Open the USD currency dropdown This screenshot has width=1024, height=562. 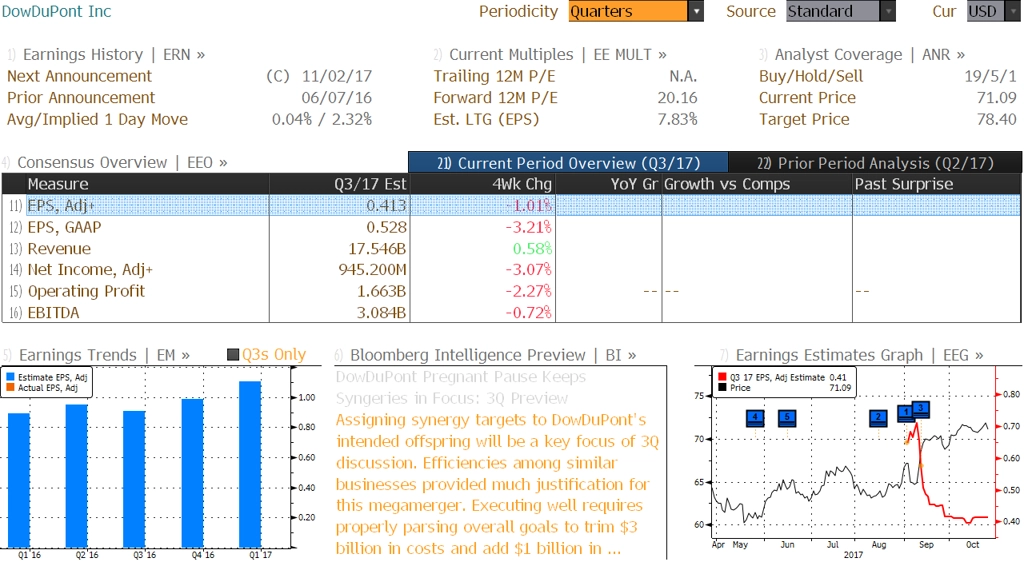point(1013,11)
